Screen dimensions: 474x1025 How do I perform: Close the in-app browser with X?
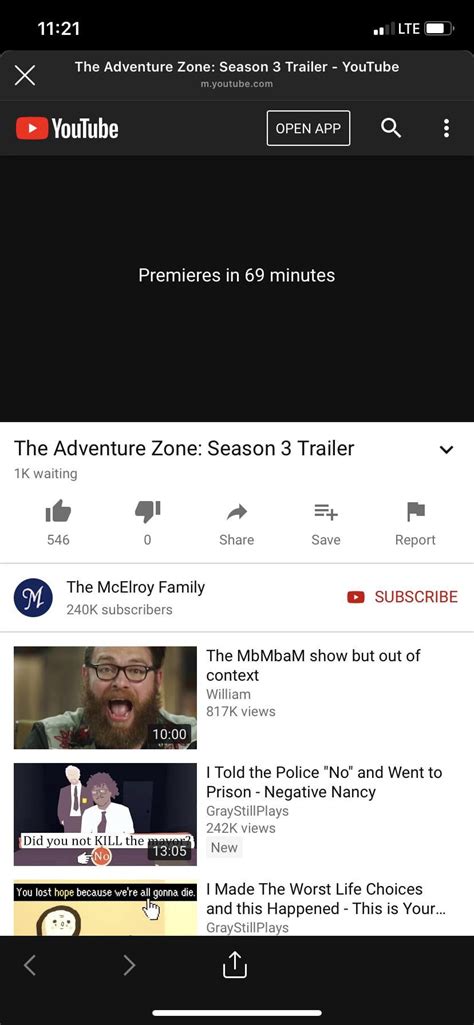(25, 76)
